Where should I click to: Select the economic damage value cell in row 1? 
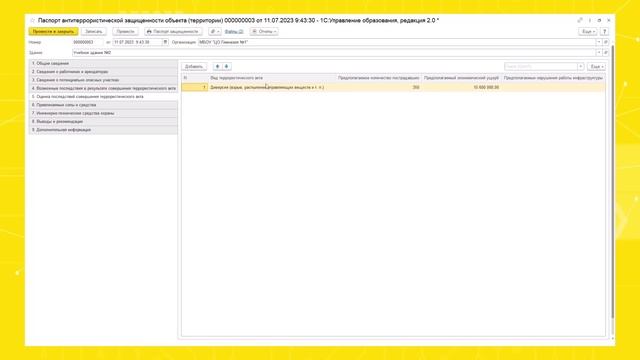click(x=461, y=87)
